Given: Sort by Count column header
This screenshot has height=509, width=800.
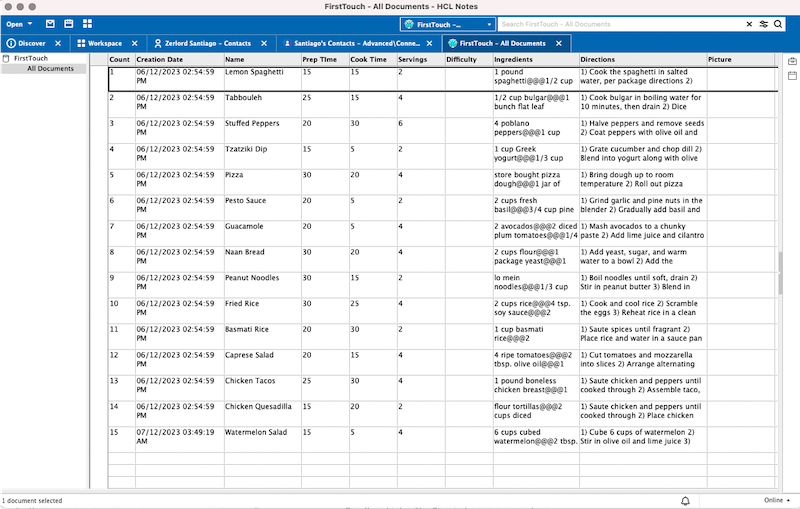Looking at the screenshot, I should coord(121,59).
